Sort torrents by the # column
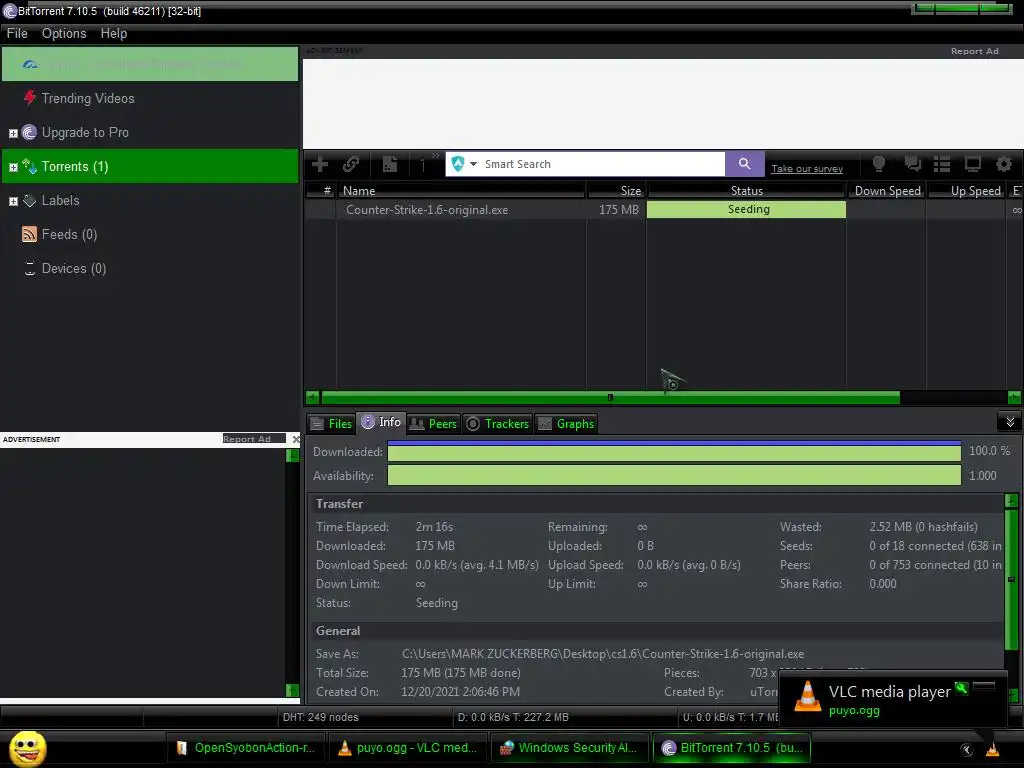 pyautogui.click(x=321, y=191)
